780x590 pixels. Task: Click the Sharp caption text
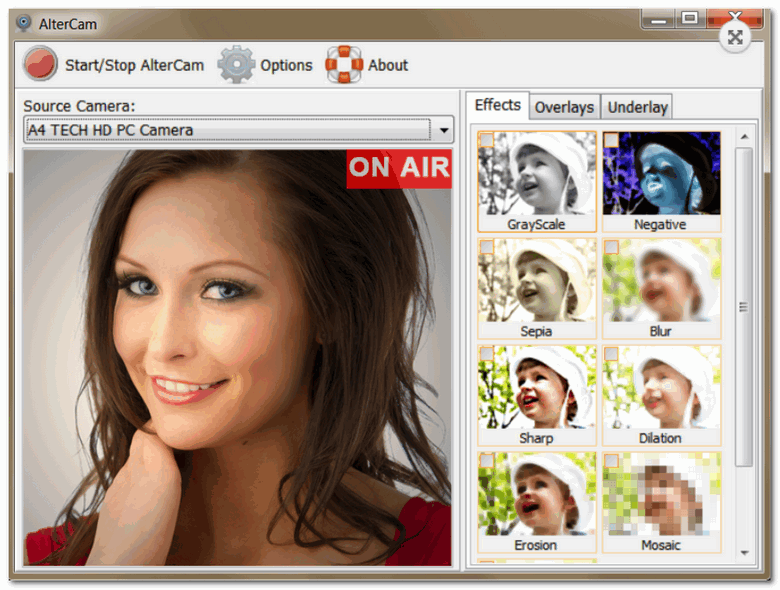coord(536,438)
